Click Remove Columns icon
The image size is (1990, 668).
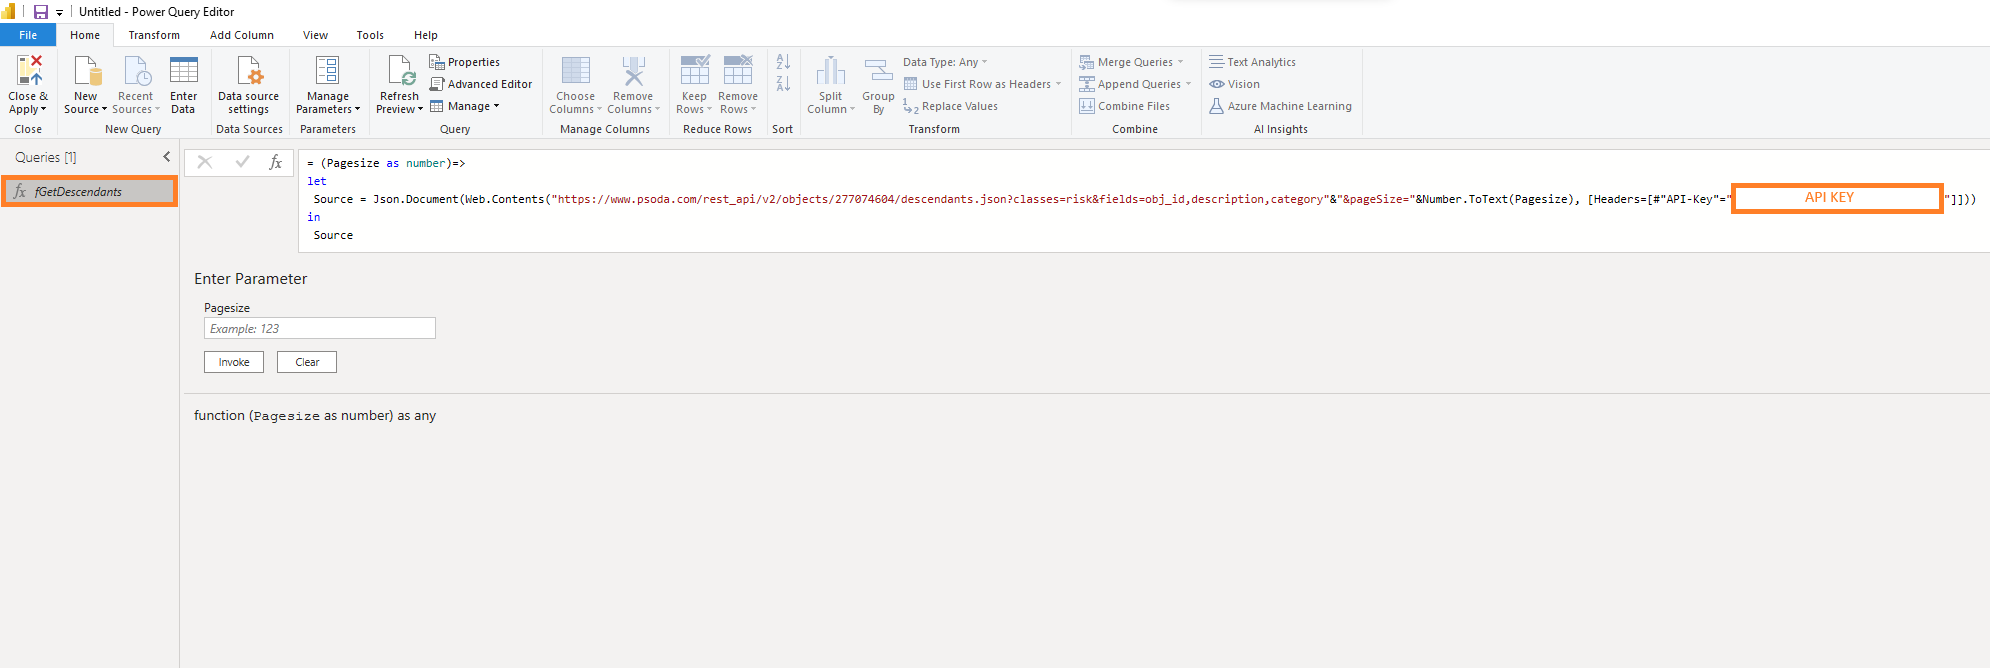click(x=633, y=71)
